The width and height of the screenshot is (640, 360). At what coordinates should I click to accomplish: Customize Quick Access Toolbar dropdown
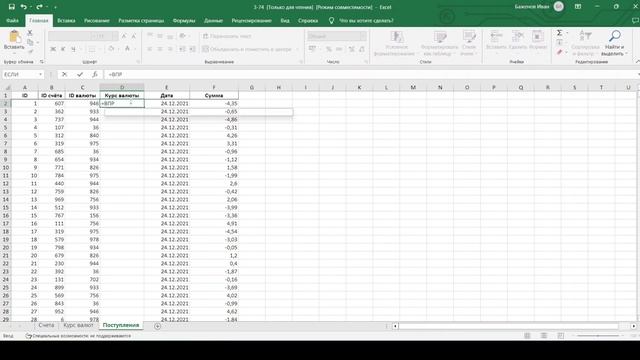coord(55,7)
